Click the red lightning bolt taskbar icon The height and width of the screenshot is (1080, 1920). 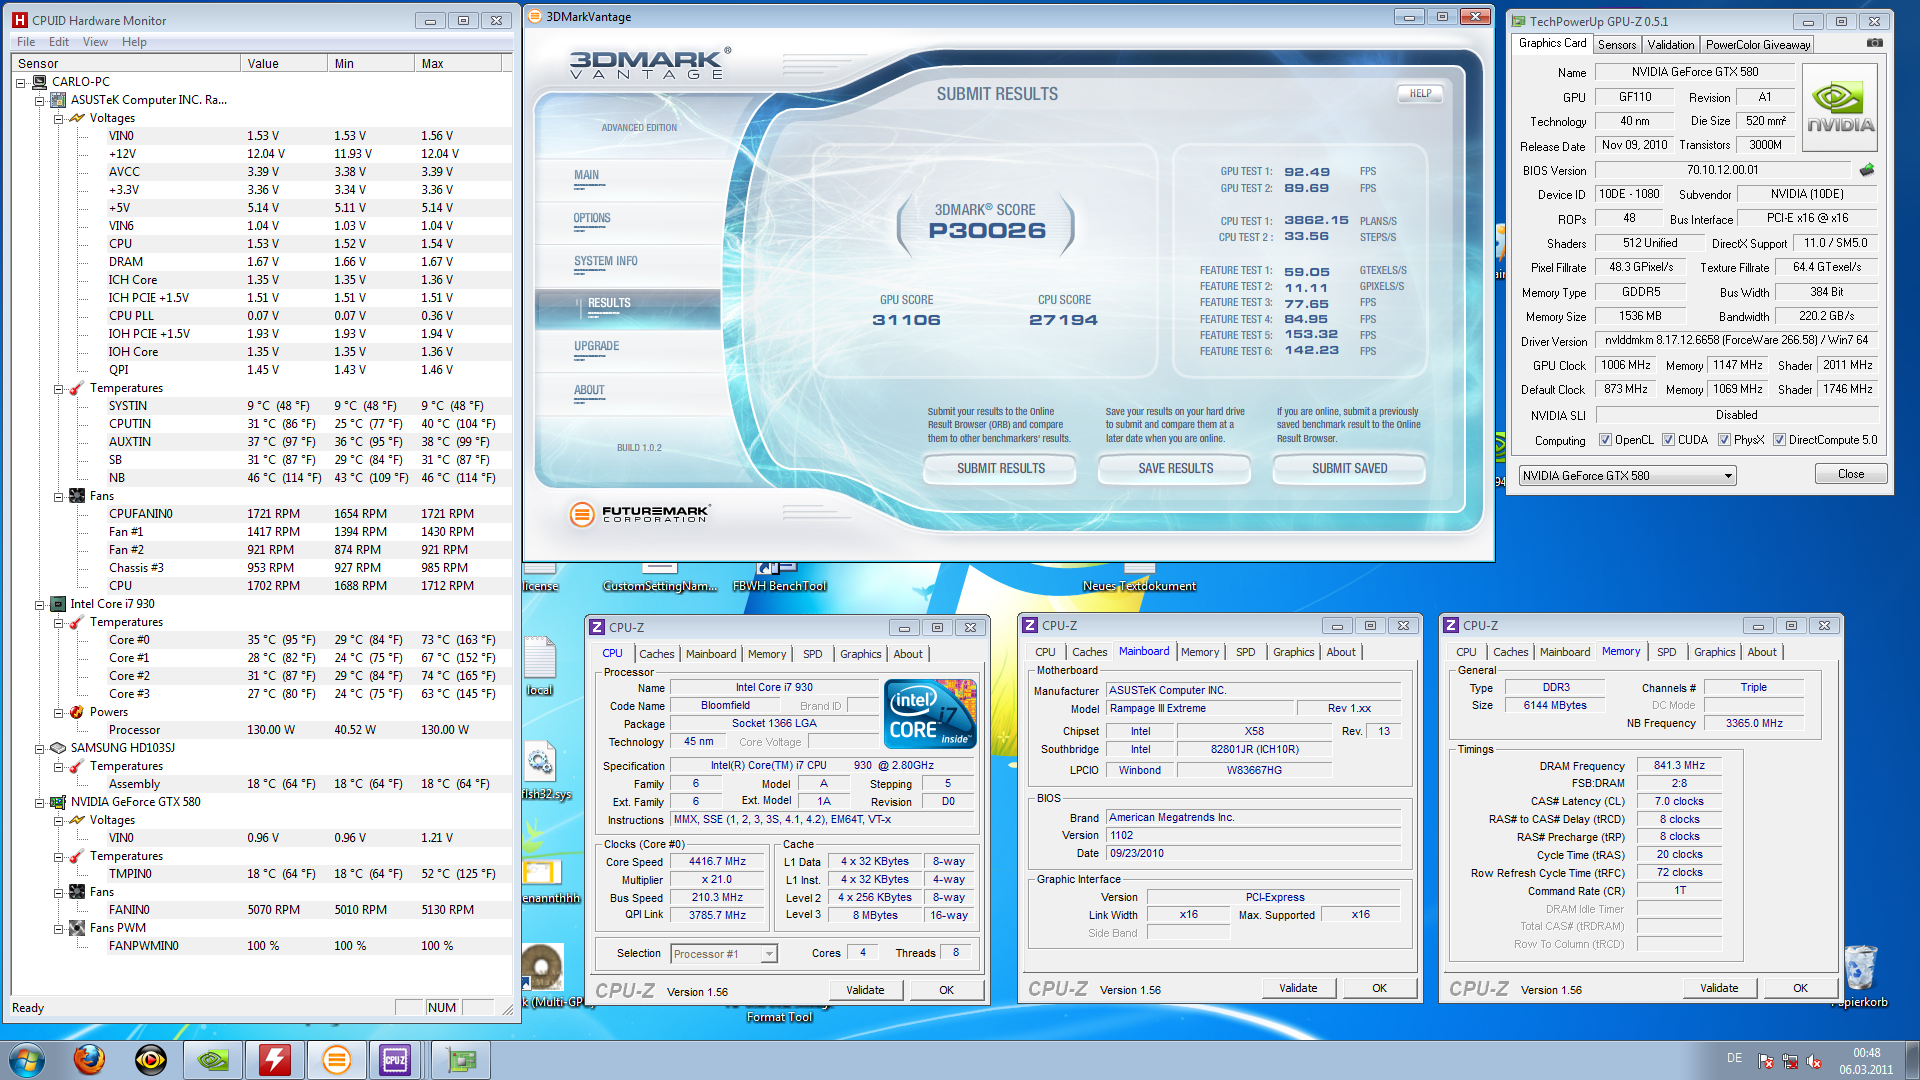[x=275, y=1059]
